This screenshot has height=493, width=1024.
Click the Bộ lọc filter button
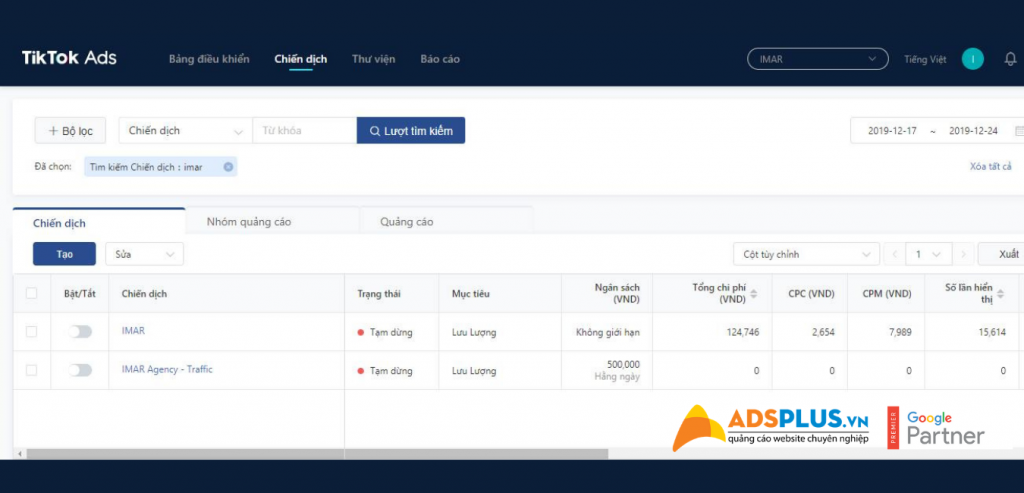coord(70,131)
